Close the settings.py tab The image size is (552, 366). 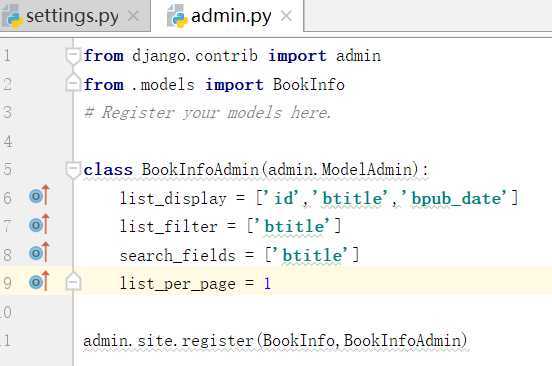click(x=133, y=16)
